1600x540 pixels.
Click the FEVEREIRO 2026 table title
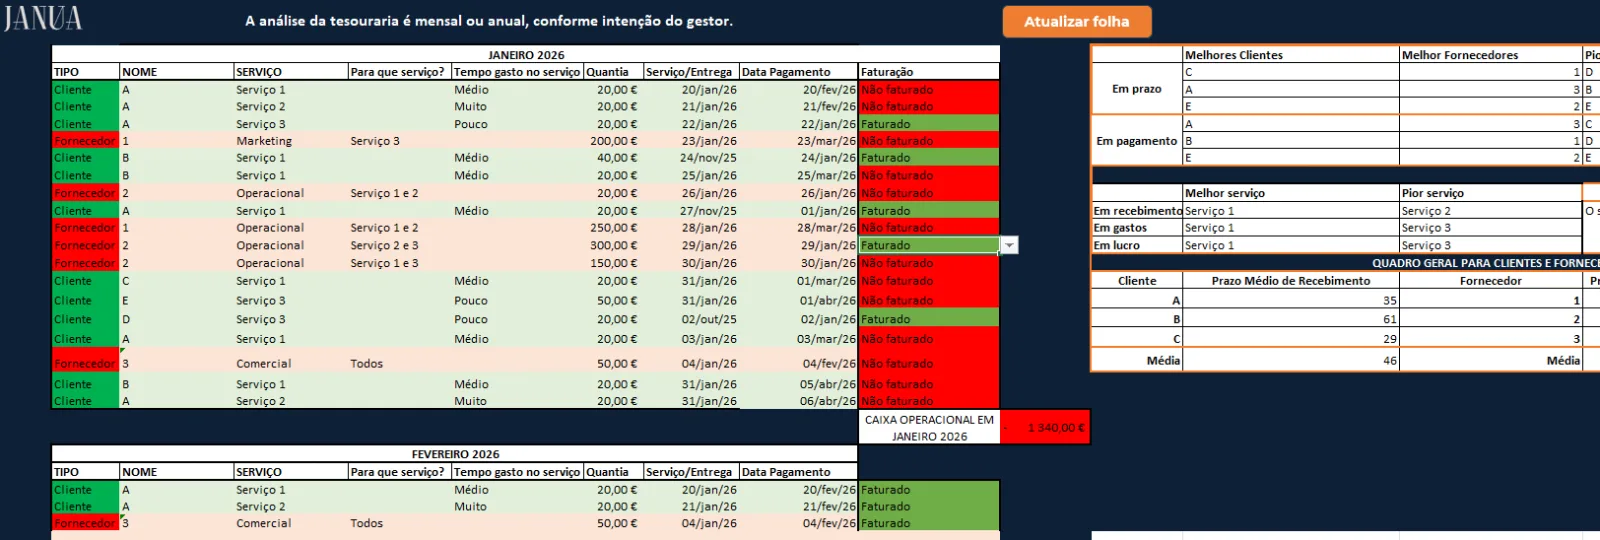pyautogui.click(x=455, y=454)
